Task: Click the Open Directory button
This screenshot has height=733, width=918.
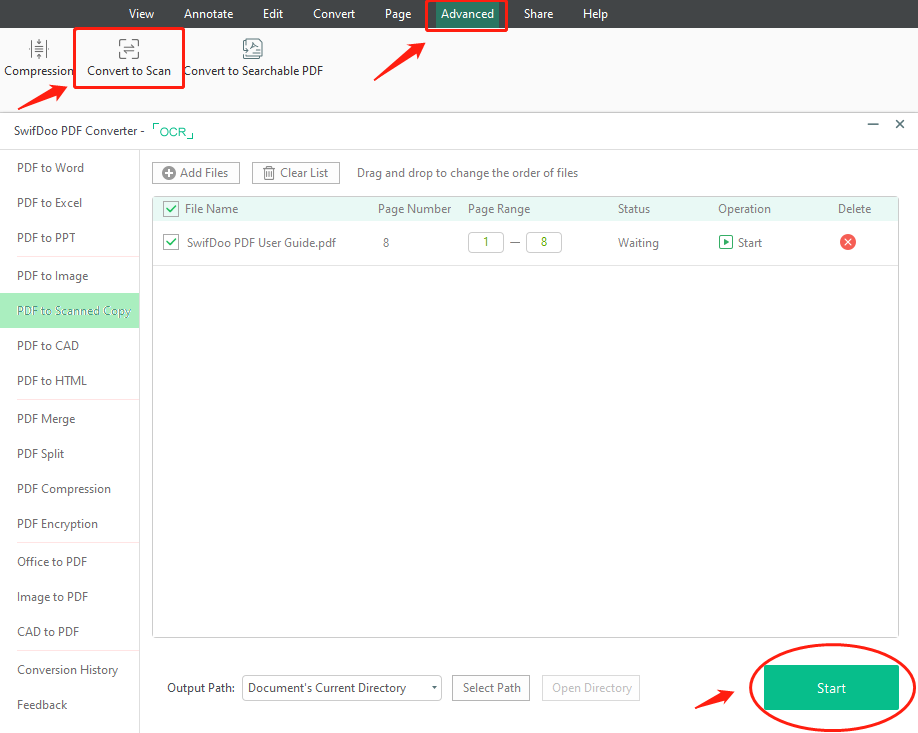Action: 591,688
